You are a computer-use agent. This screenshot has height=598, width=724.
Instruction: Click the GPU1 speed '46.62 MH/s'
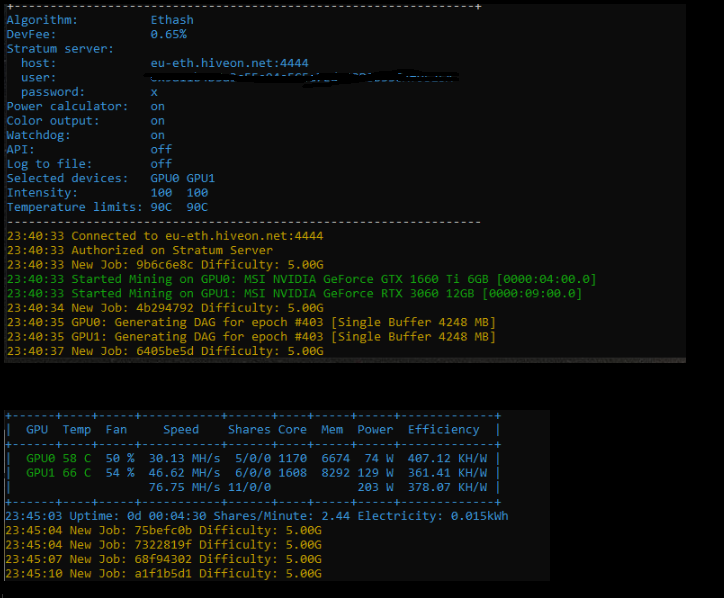pos(184,473)
